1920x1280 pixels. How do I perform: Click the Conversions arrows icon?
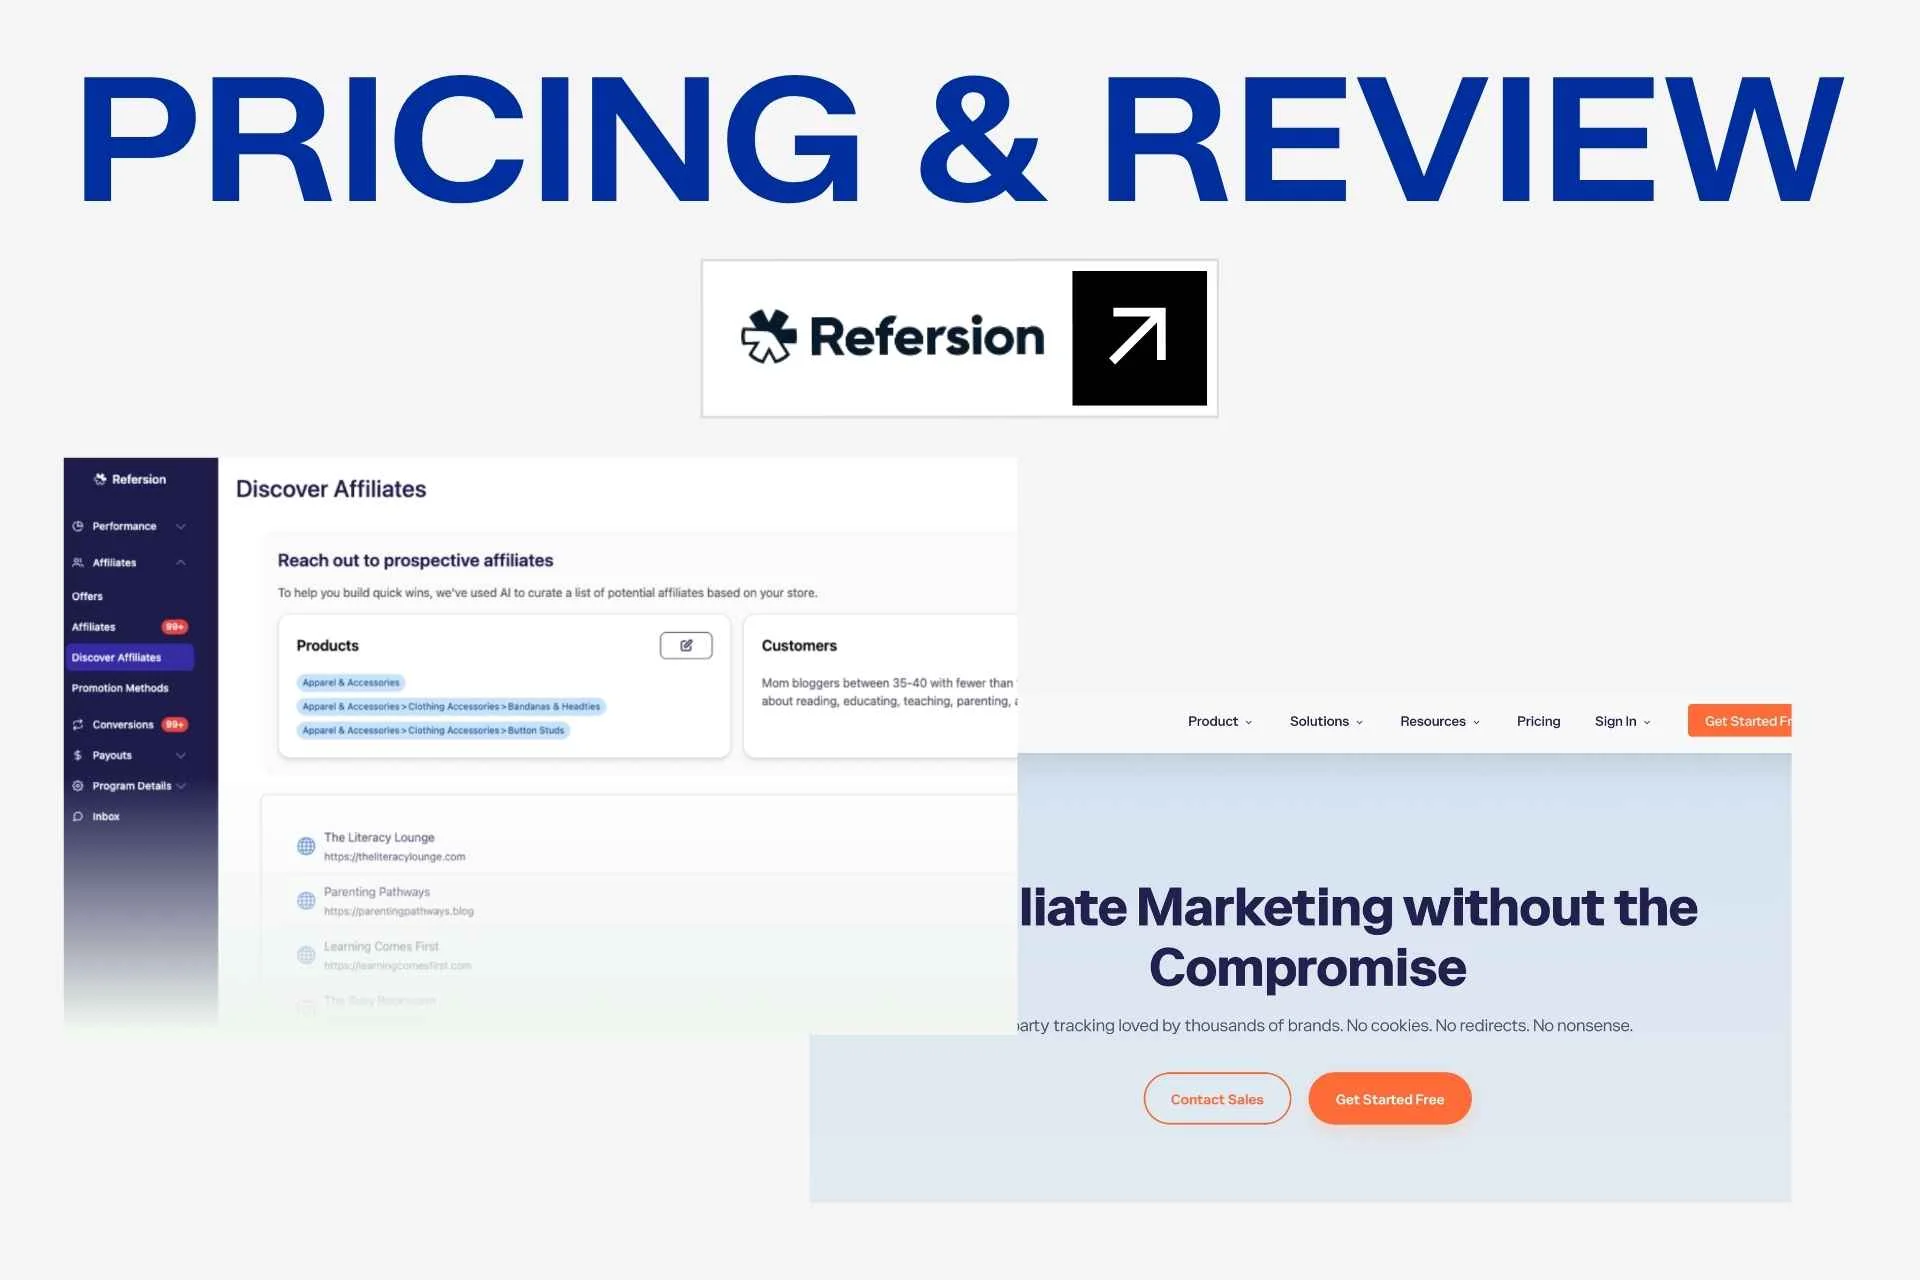click(x=78, y=725)
